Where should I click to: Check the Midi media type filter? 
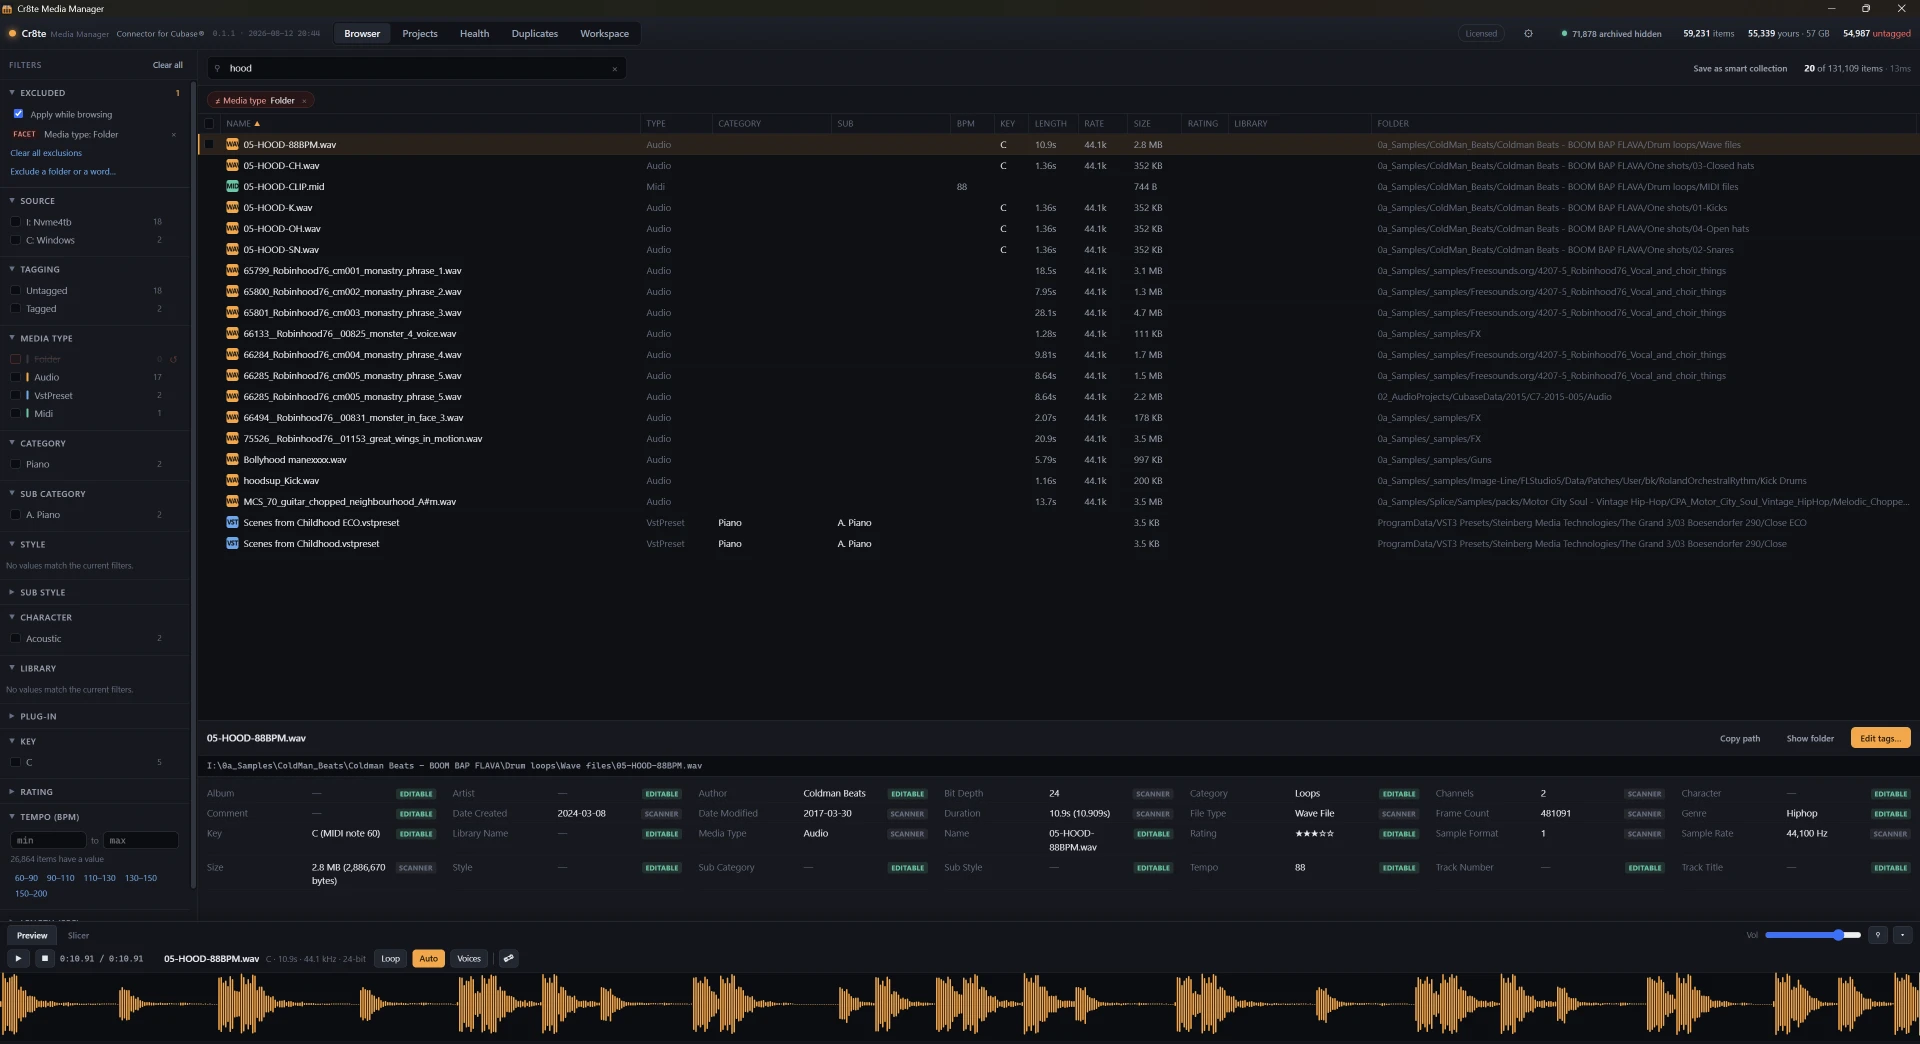pyautogui.click(x=15, y=413)
